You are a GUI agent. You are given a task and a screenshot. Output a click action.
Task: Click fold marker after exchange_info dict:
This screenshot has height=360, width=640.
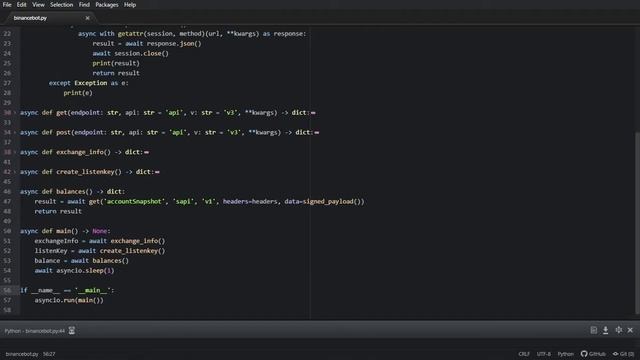pyautogui.click(x=147, y=152)
